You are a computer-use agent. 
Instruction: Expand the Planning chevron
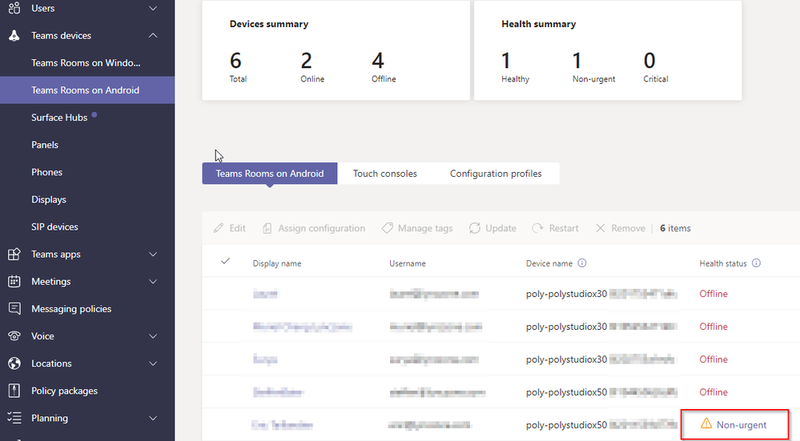[x=153, y=418]
